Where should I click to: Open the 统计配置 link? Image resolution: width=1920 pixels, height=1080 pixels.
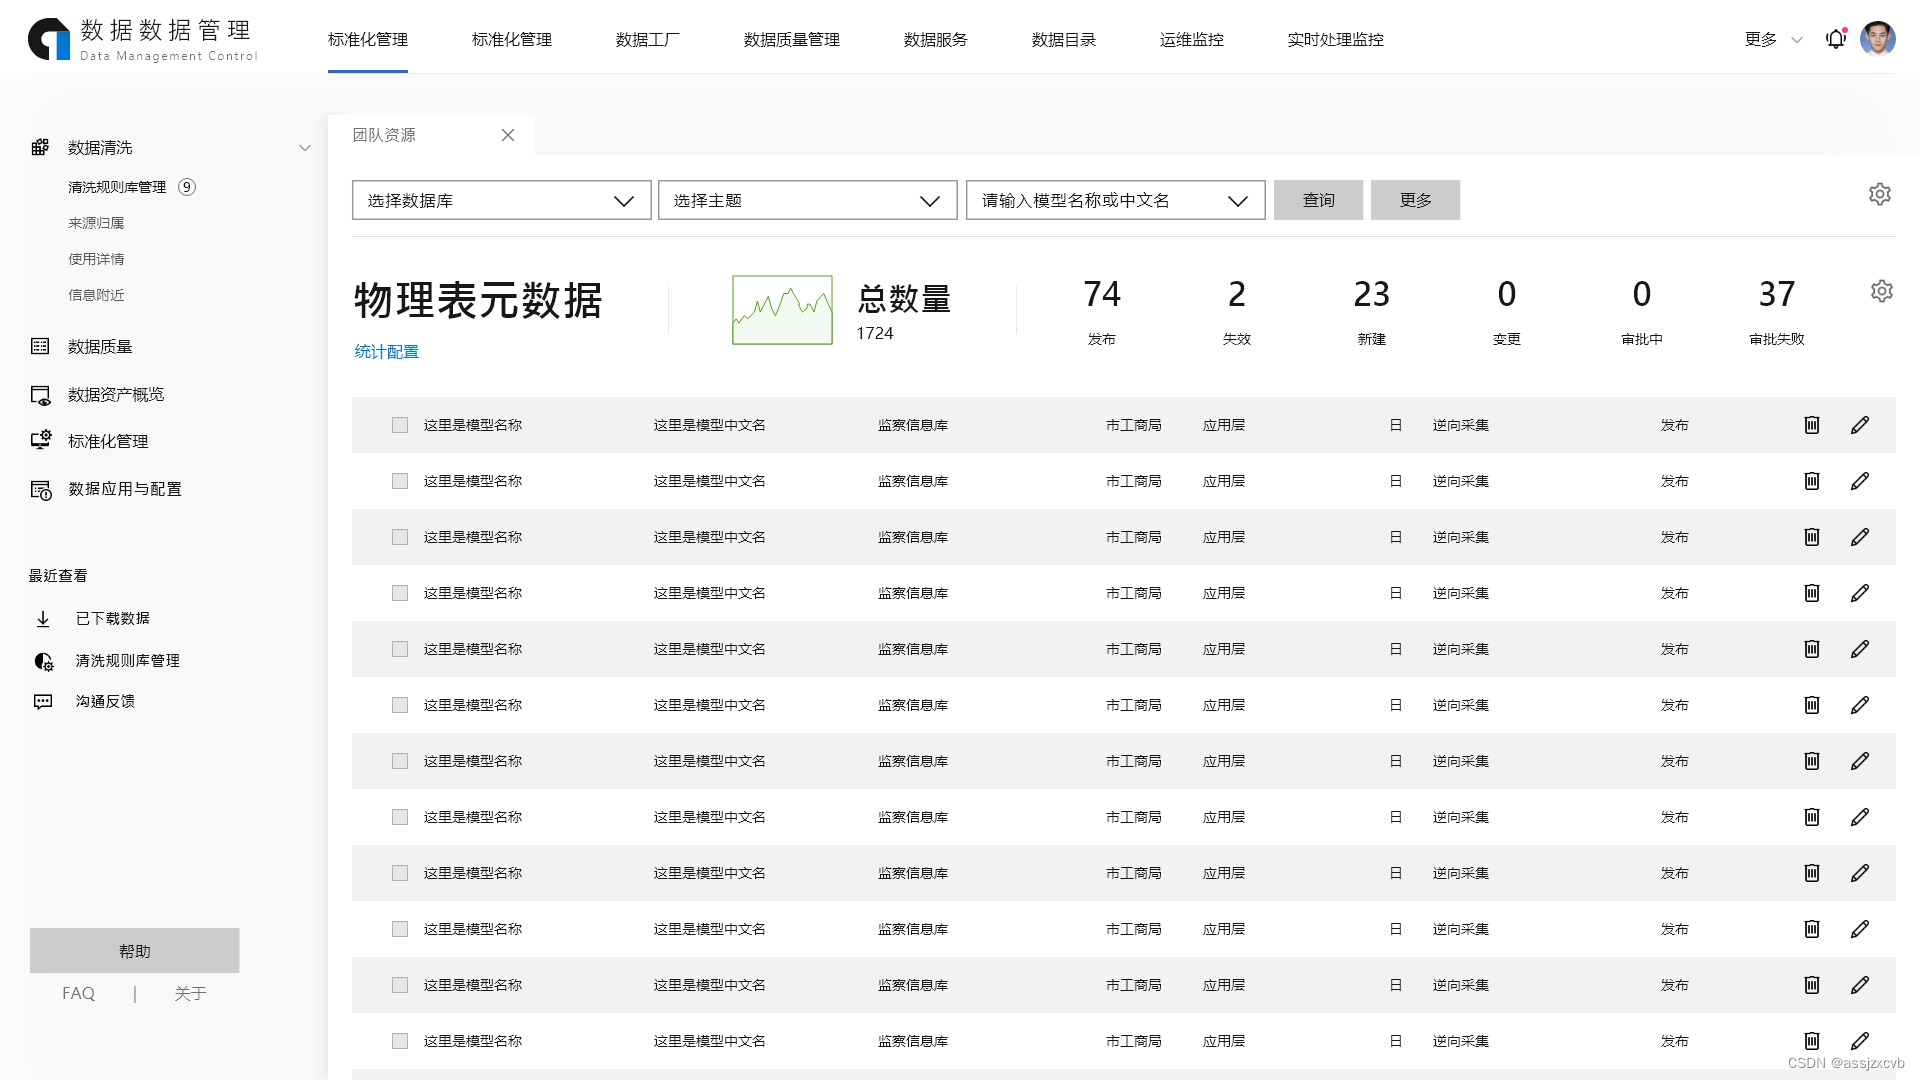[x=386, y=351]
